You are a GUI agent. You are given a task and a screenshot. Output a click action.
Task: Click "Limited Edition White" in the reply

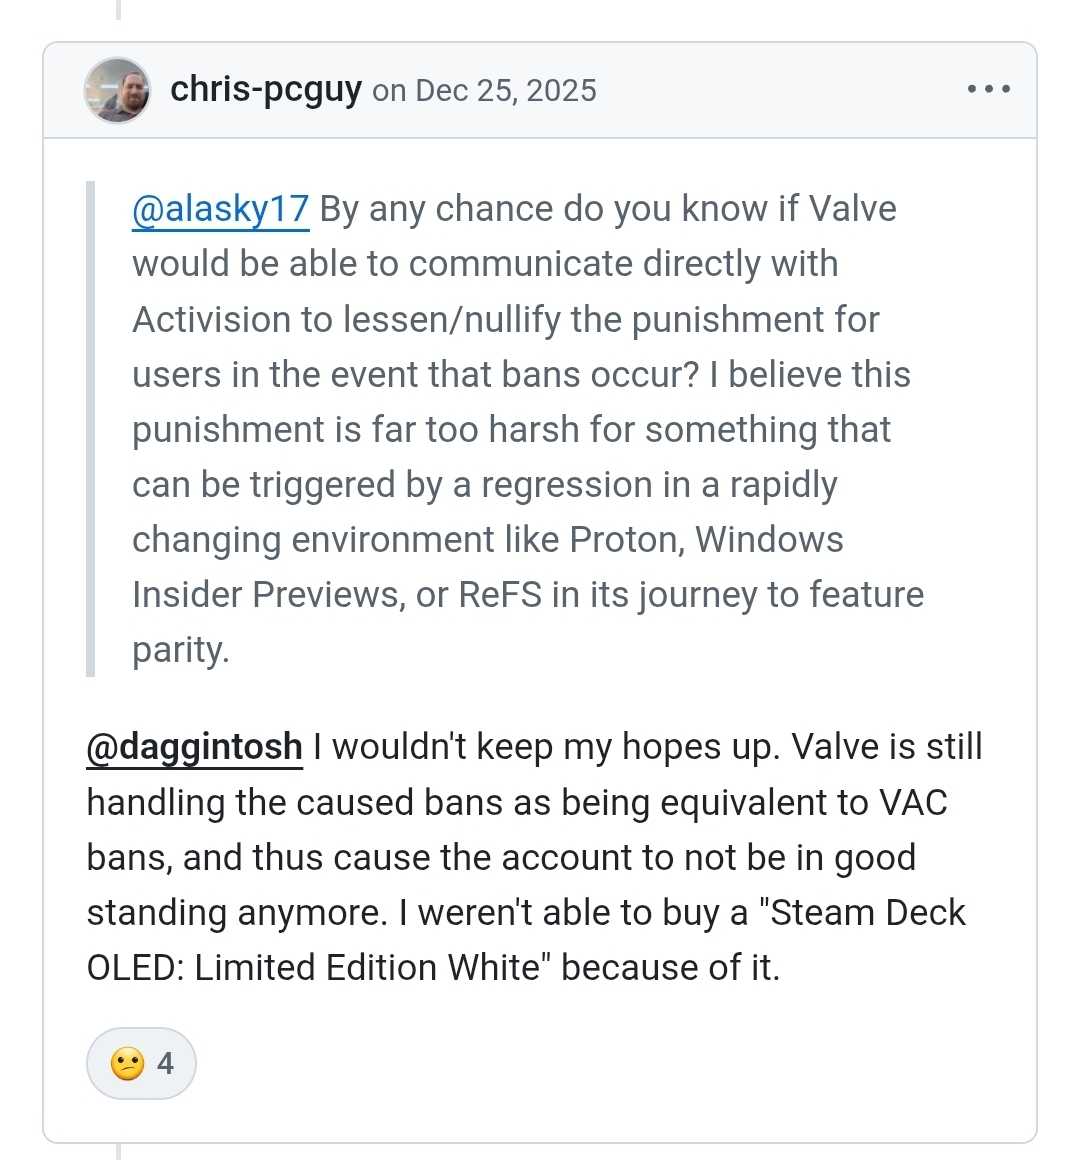point(367,968)
